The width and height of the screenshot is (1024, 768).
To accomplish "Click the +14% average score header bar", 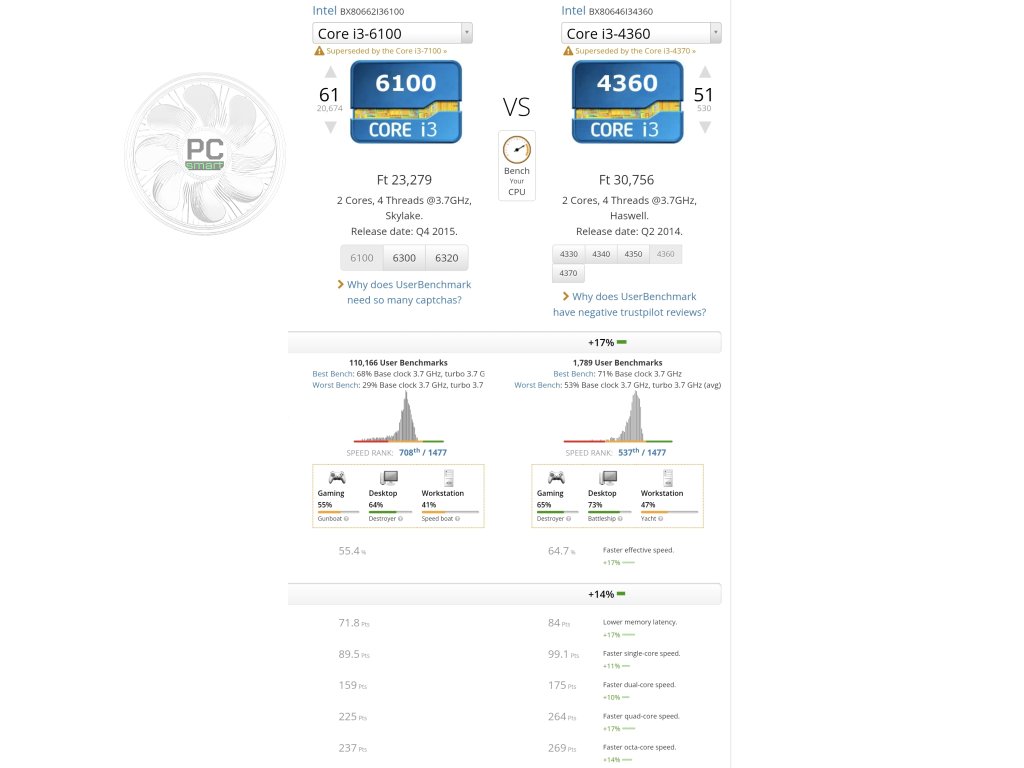I will coord(505,594).
